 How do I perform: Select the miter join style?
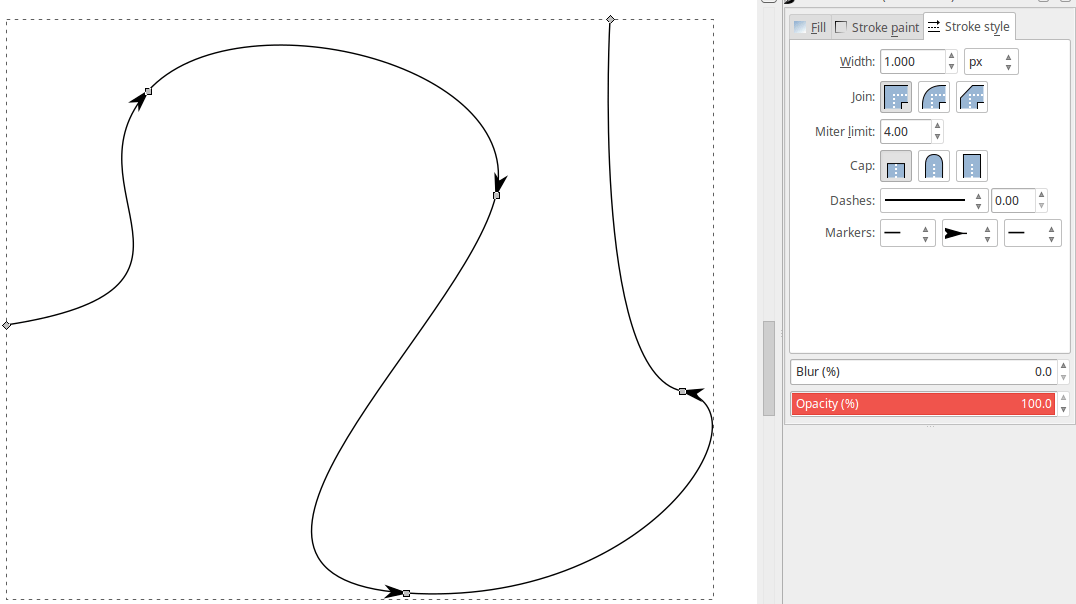point(896,96)
